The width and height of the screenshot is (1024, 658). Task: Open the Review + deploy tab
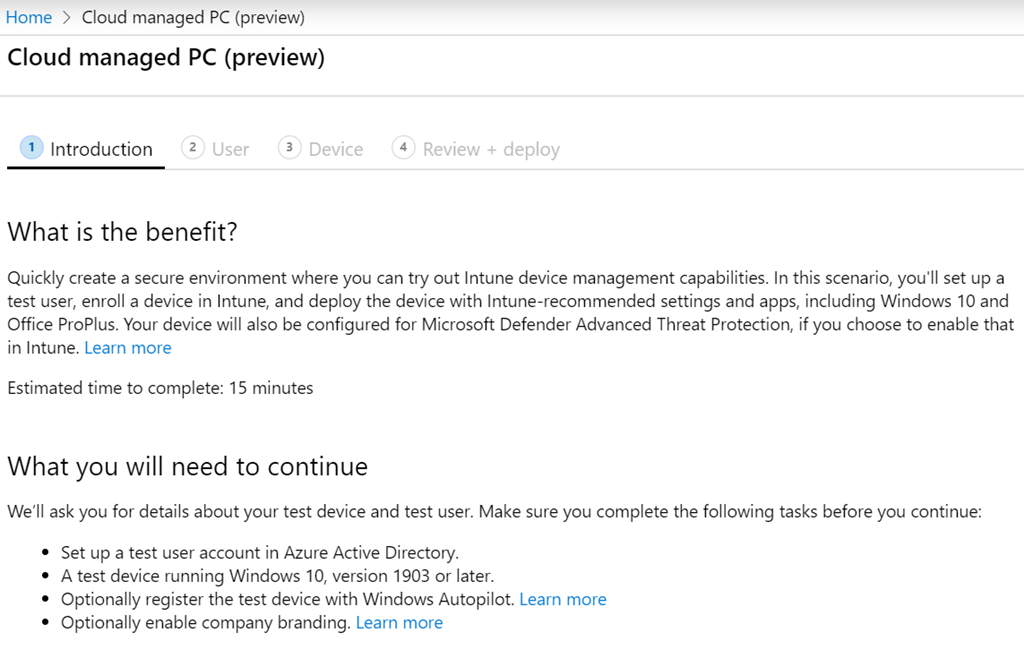pyautogui.click(x=491, y=149)
